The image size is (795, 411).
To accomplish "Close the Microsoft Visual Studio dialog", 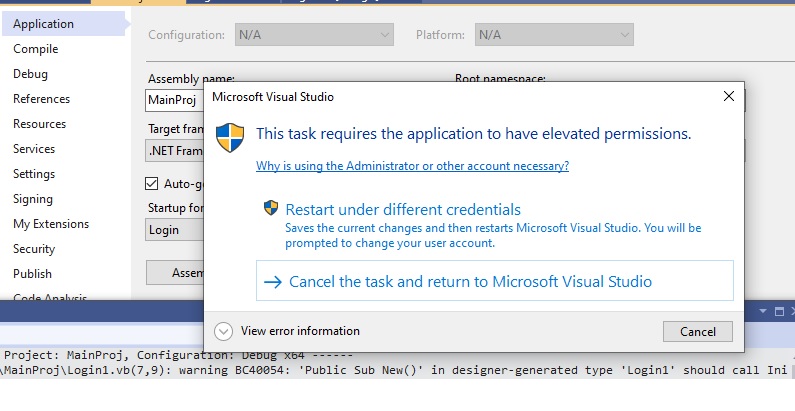I will click(x=729, y=97).
